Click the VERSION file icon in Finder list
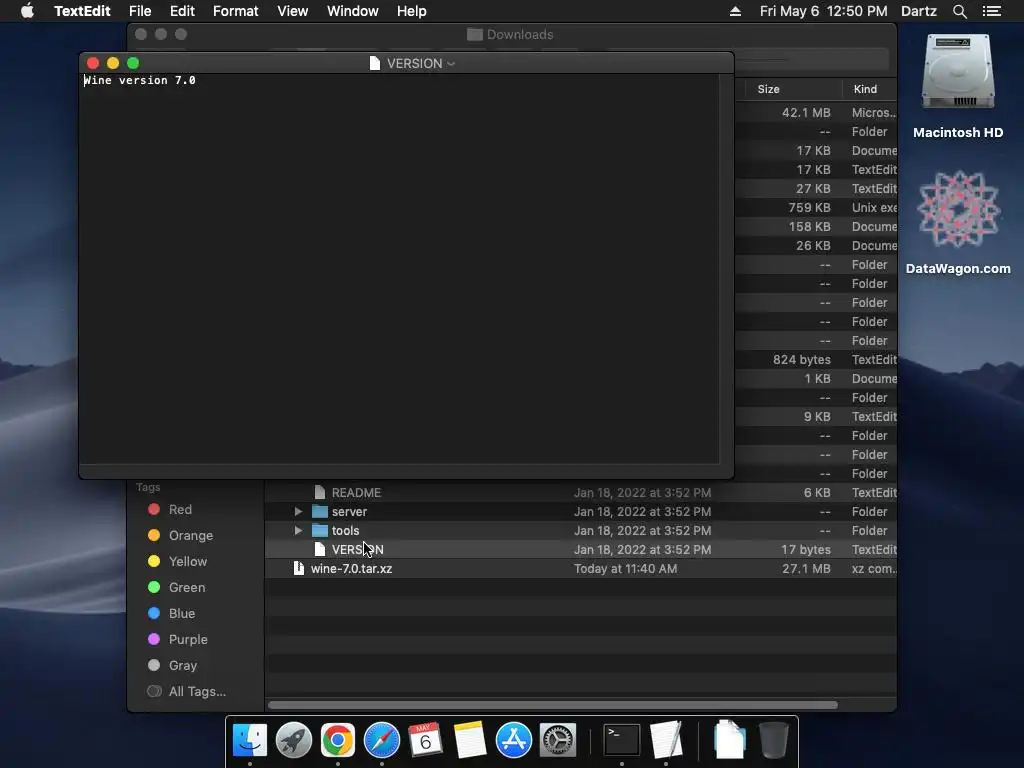 [319, 549]
